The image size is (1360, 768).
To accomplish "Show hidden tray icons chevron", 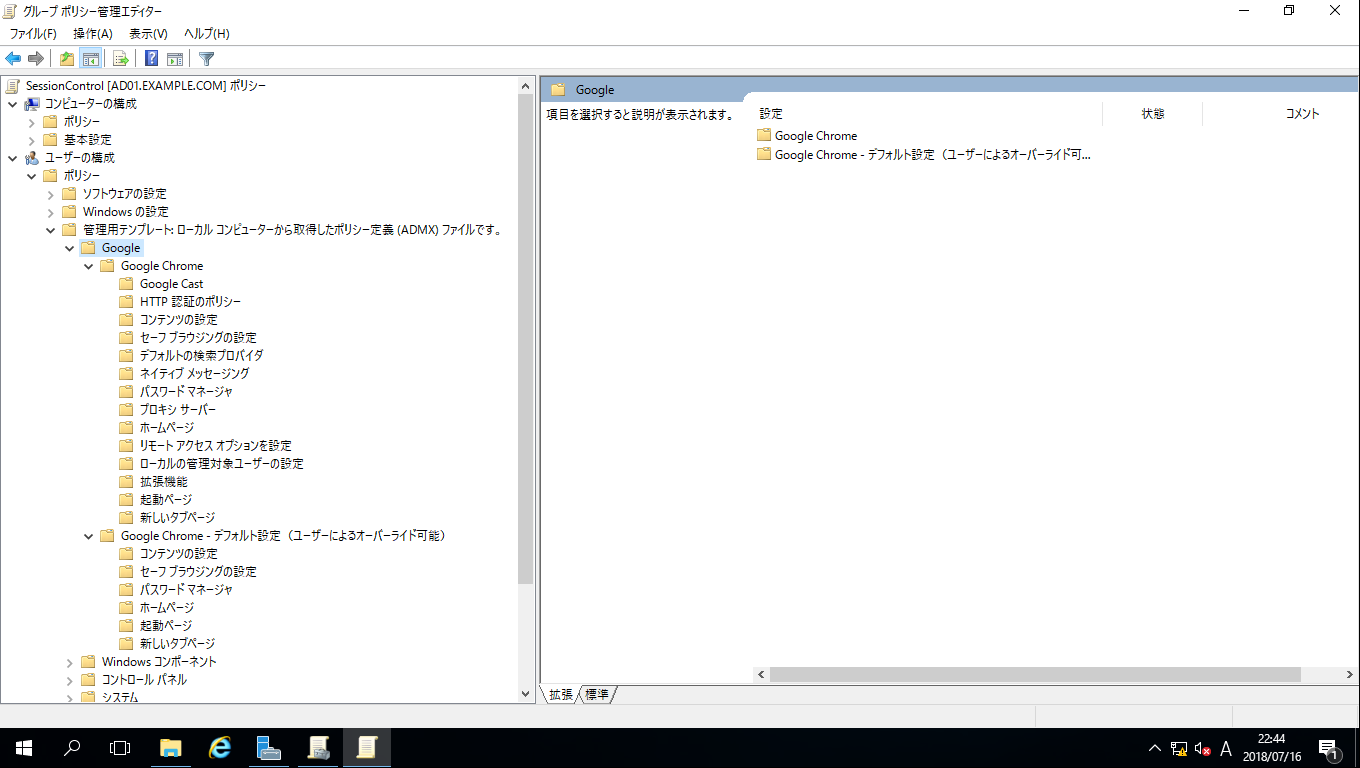I will 1155,748.
